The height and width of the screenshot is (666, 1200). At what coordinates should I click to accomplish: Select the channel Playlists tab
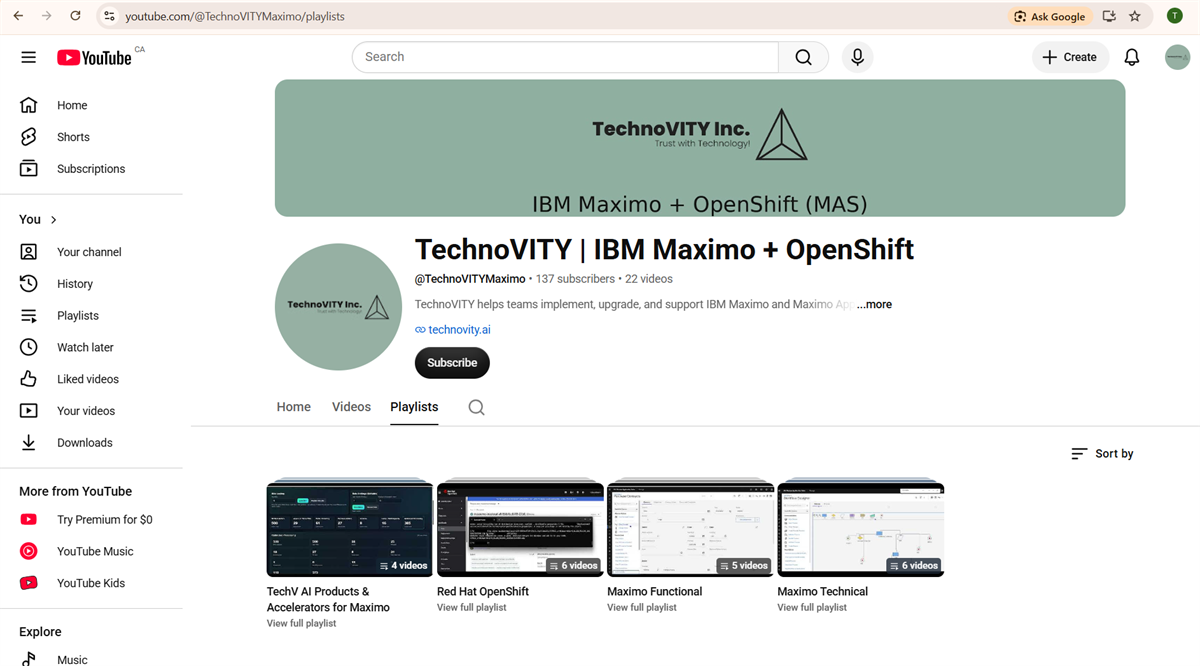click(x=414, y=407)
